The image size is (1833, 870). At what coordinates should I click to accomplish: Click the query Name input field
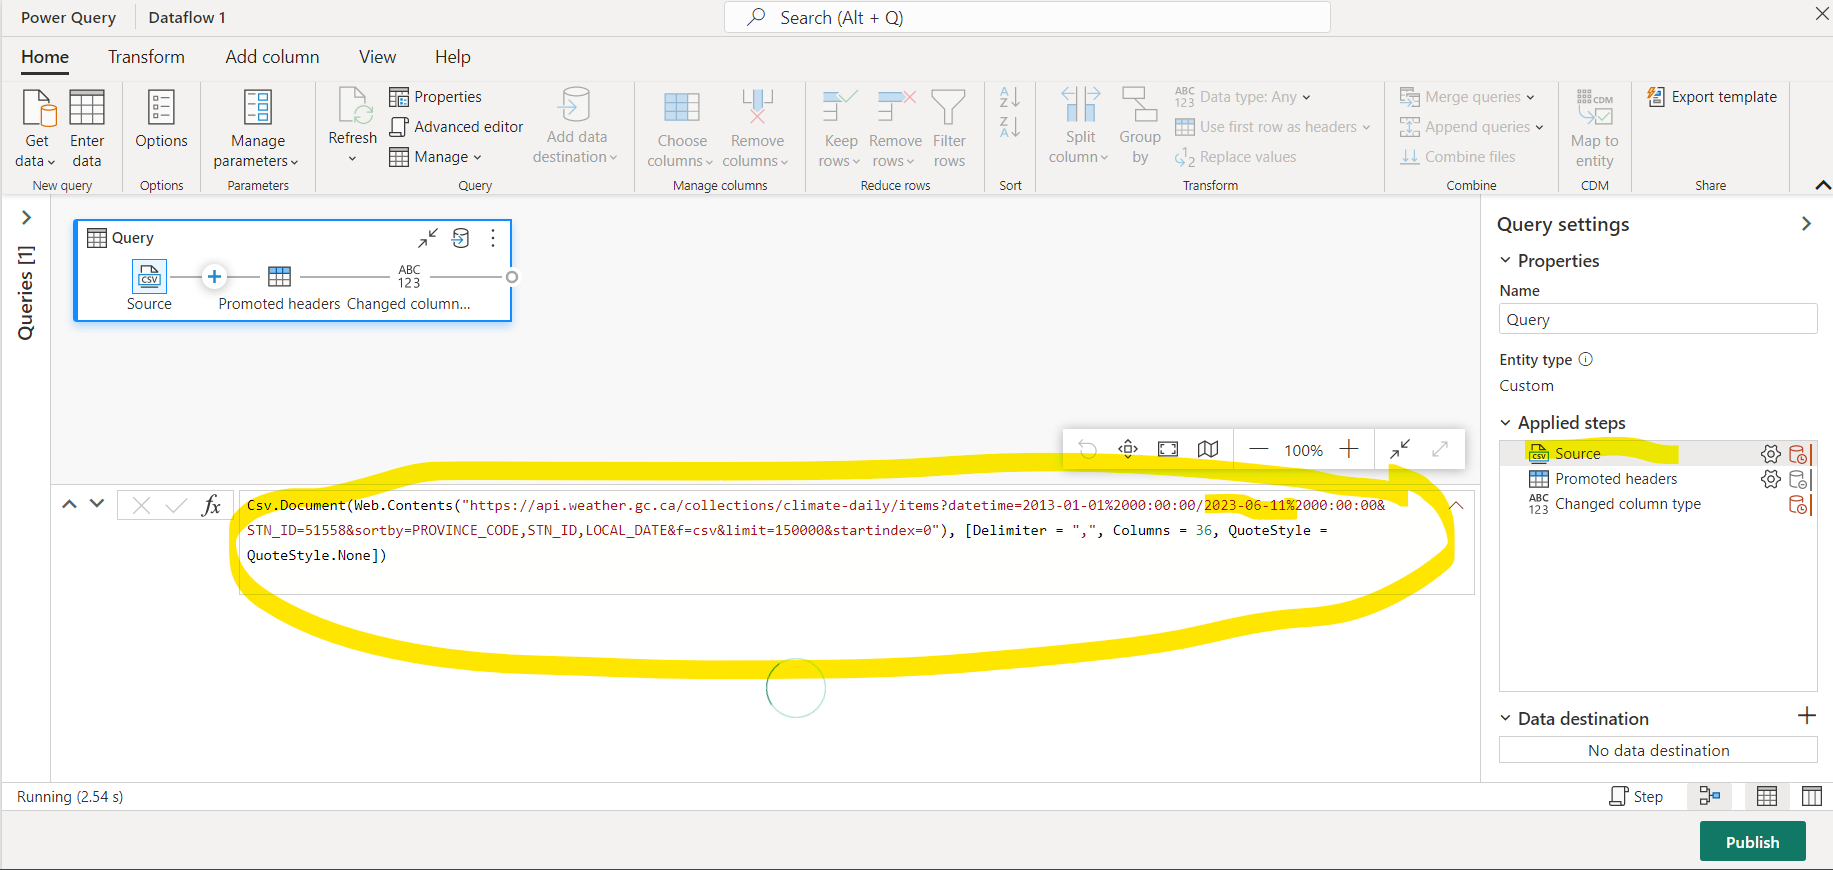pos(1657,320)
